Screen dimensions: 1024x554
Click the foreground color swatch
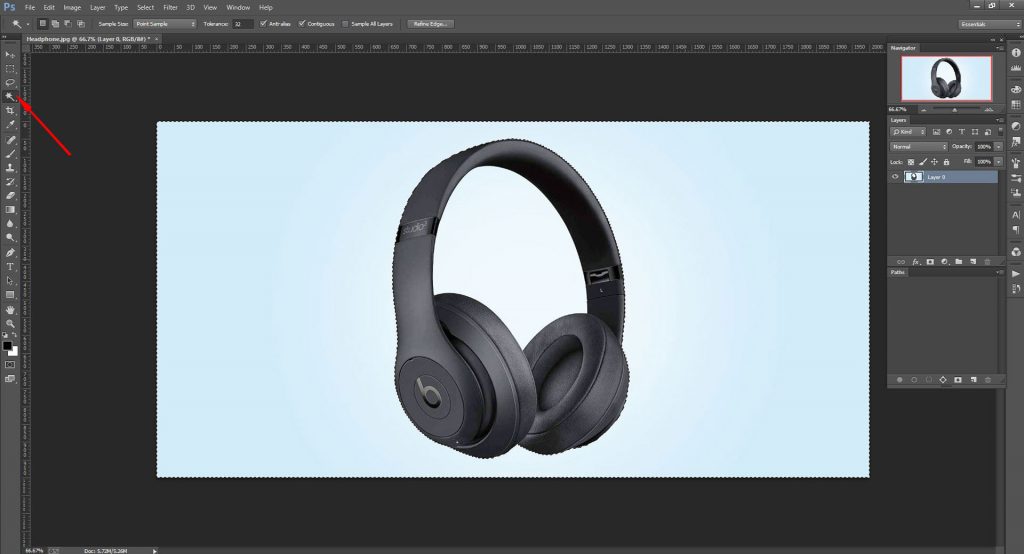pos(7,346)
